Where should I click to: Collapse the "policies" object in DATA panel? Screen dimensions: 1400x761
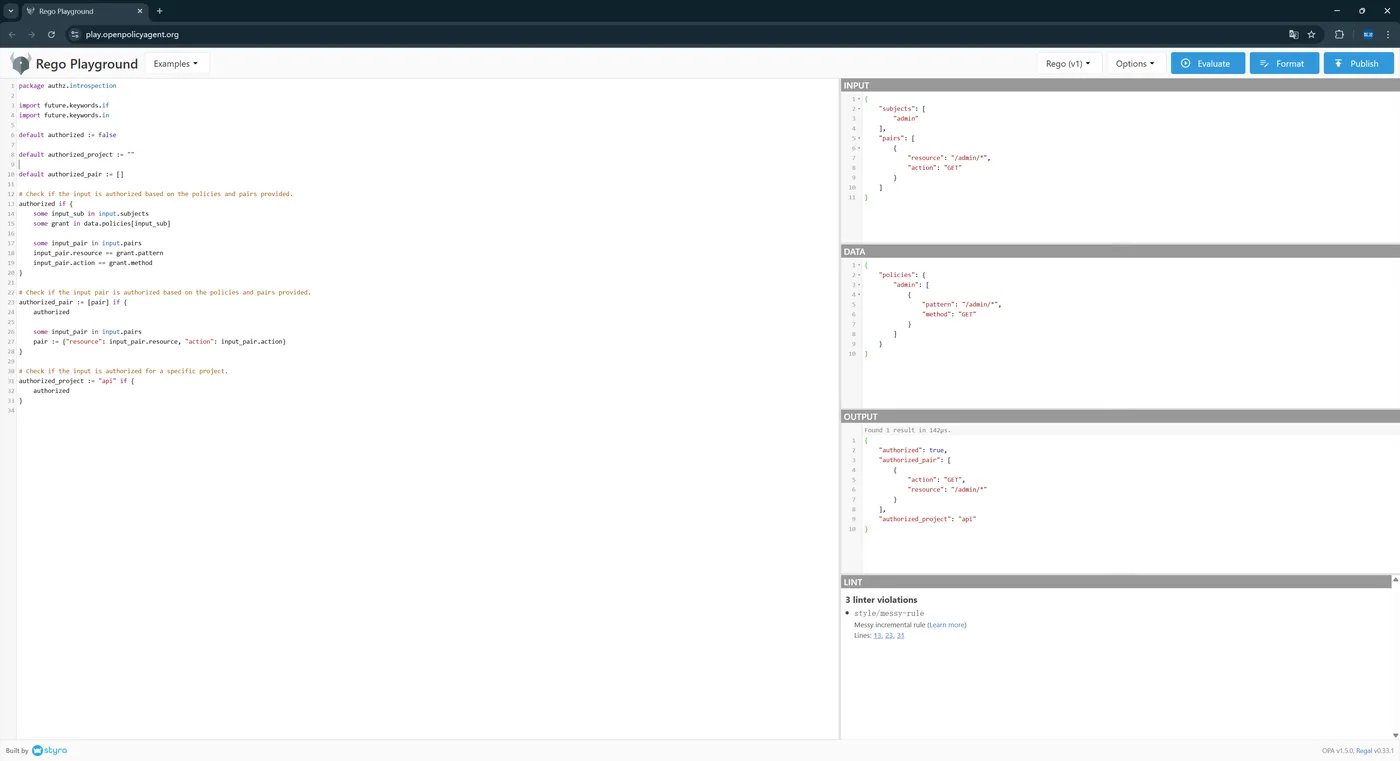(859, 275)
